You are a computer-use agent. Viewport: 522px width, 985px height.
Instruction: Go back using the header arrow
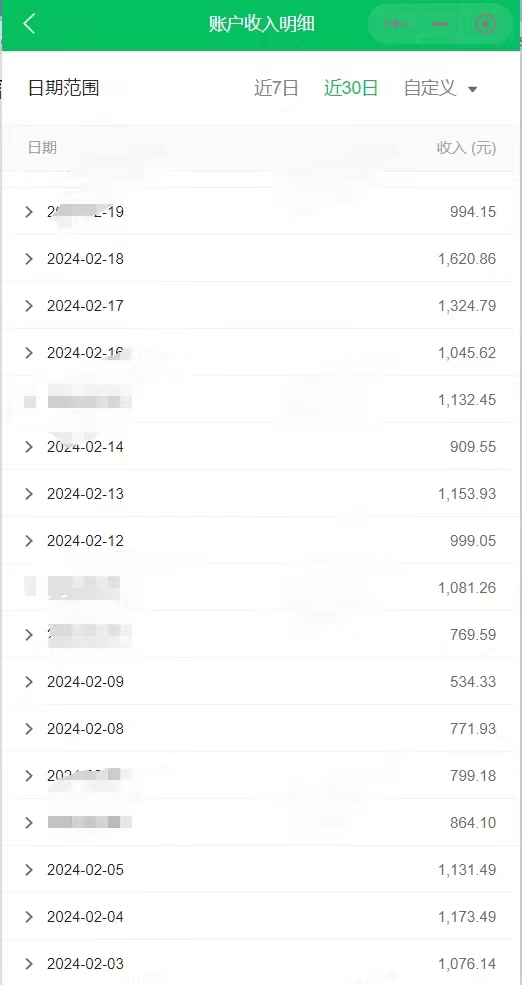(29, 24)
